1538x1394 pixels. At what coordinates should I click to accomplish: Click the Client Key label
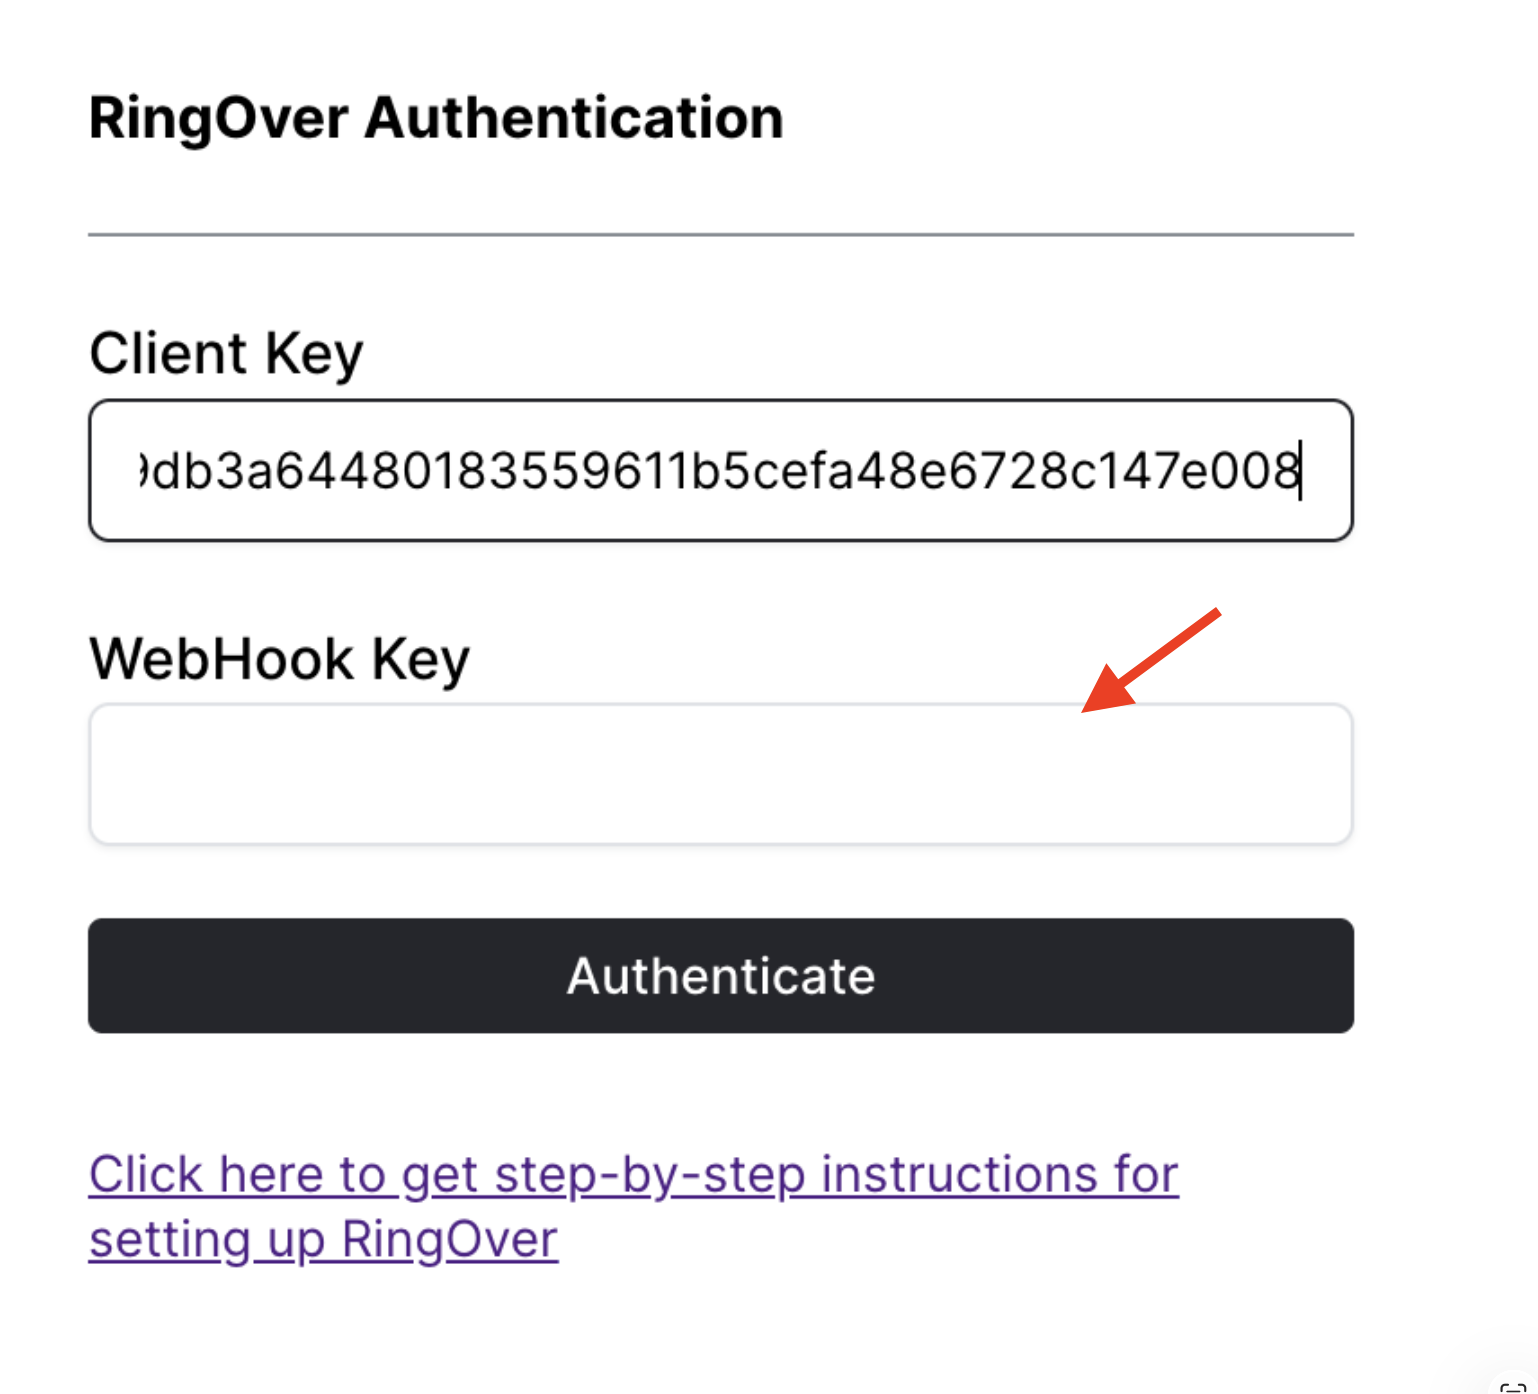click(x=226, y=354)
